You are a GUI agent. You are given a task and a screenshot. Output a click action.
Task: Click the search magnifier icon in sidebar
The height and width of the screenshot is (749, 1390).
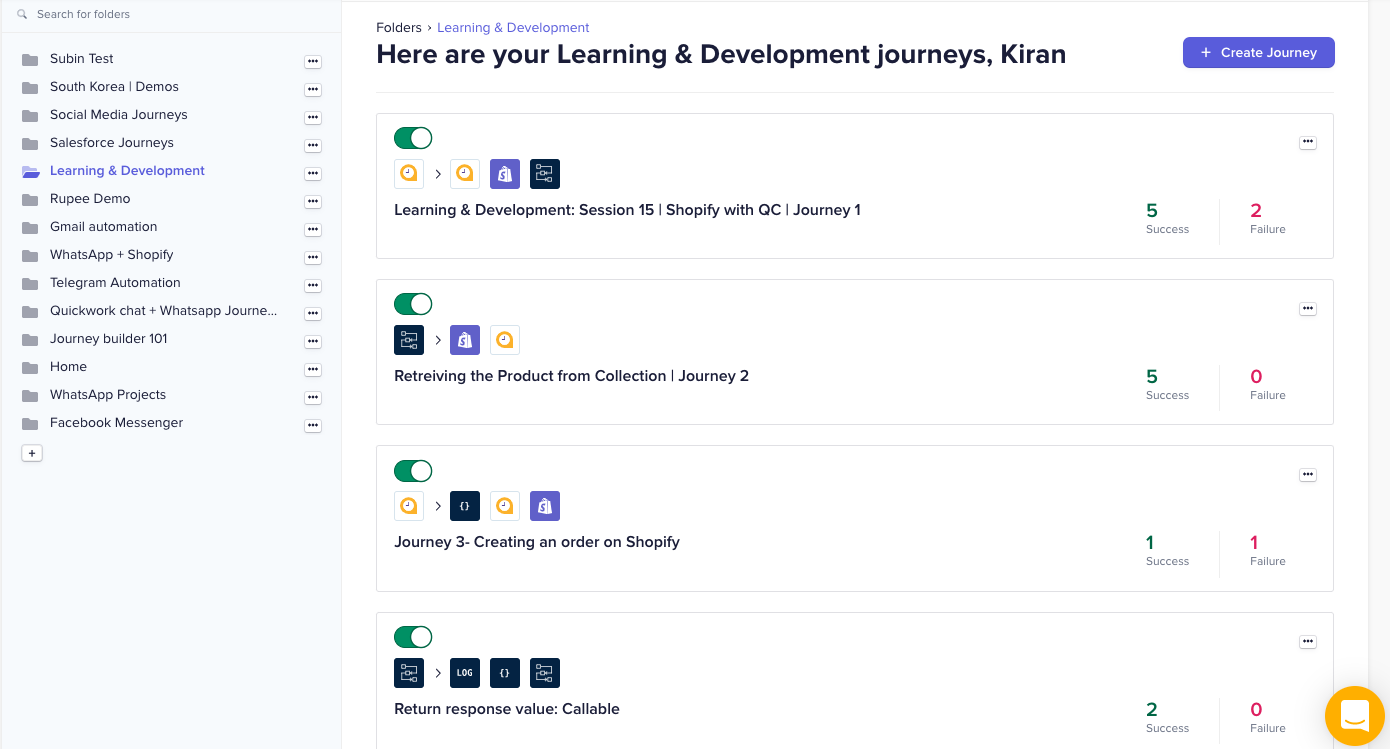22,15
